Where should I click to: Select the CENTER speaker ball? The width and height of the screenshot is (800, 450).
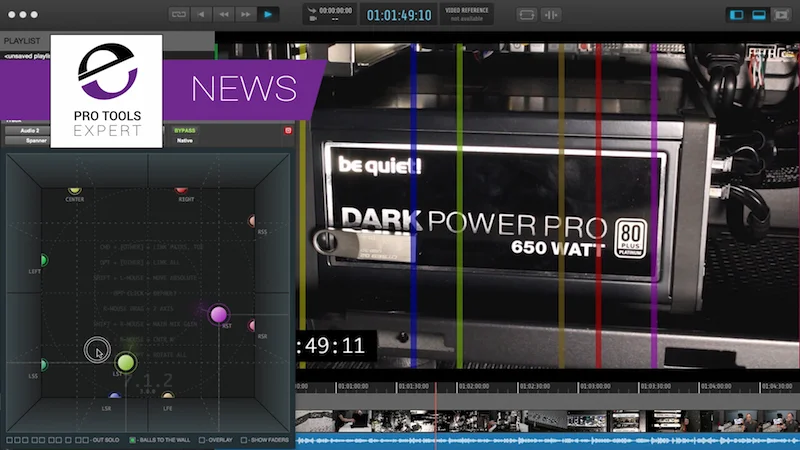pos(74,190)
